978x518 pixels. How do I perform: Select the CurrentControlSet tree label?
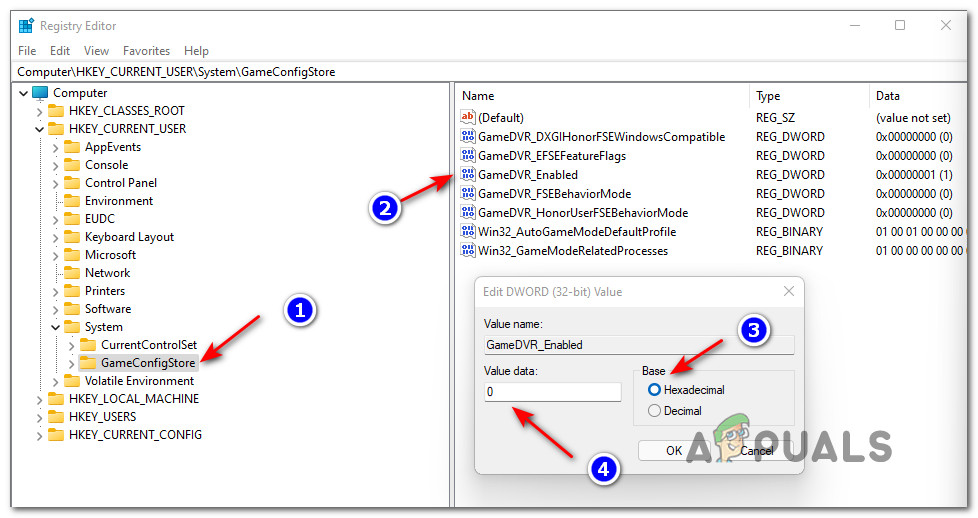tap(149, 345)
